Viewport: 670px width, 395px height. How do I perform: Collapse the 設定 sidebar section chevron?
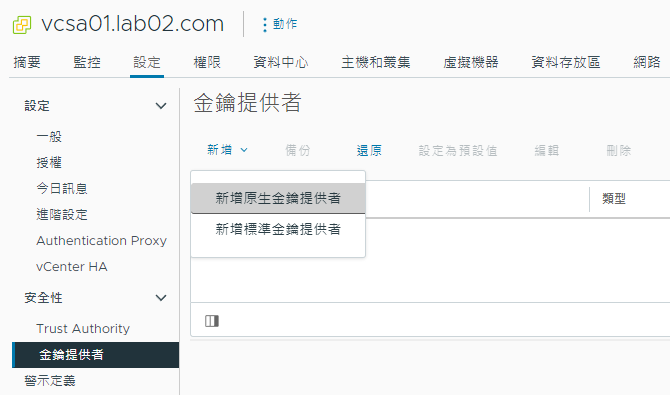(x=161, y=106)
